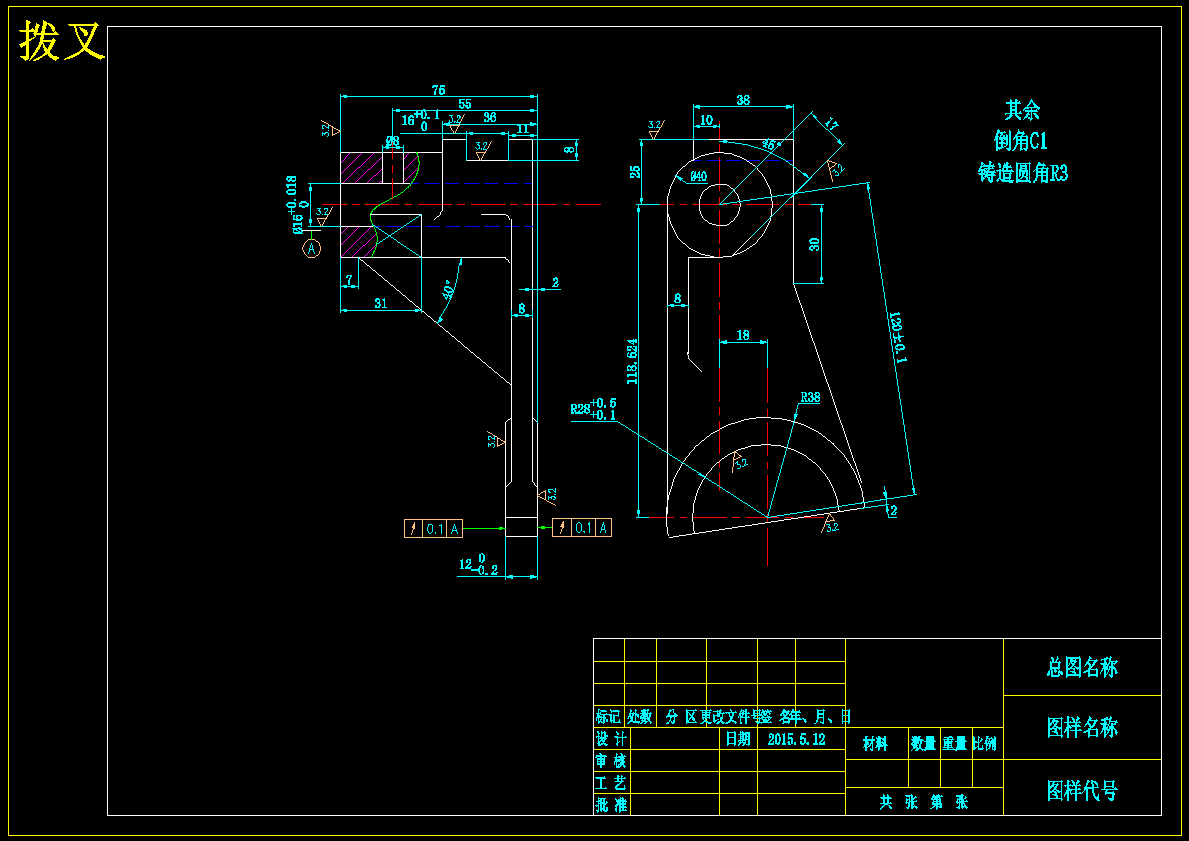Screen dimensions: 1189x841
Task: Click the overall length dimension "75"
Action: click(x=438, y=90)
